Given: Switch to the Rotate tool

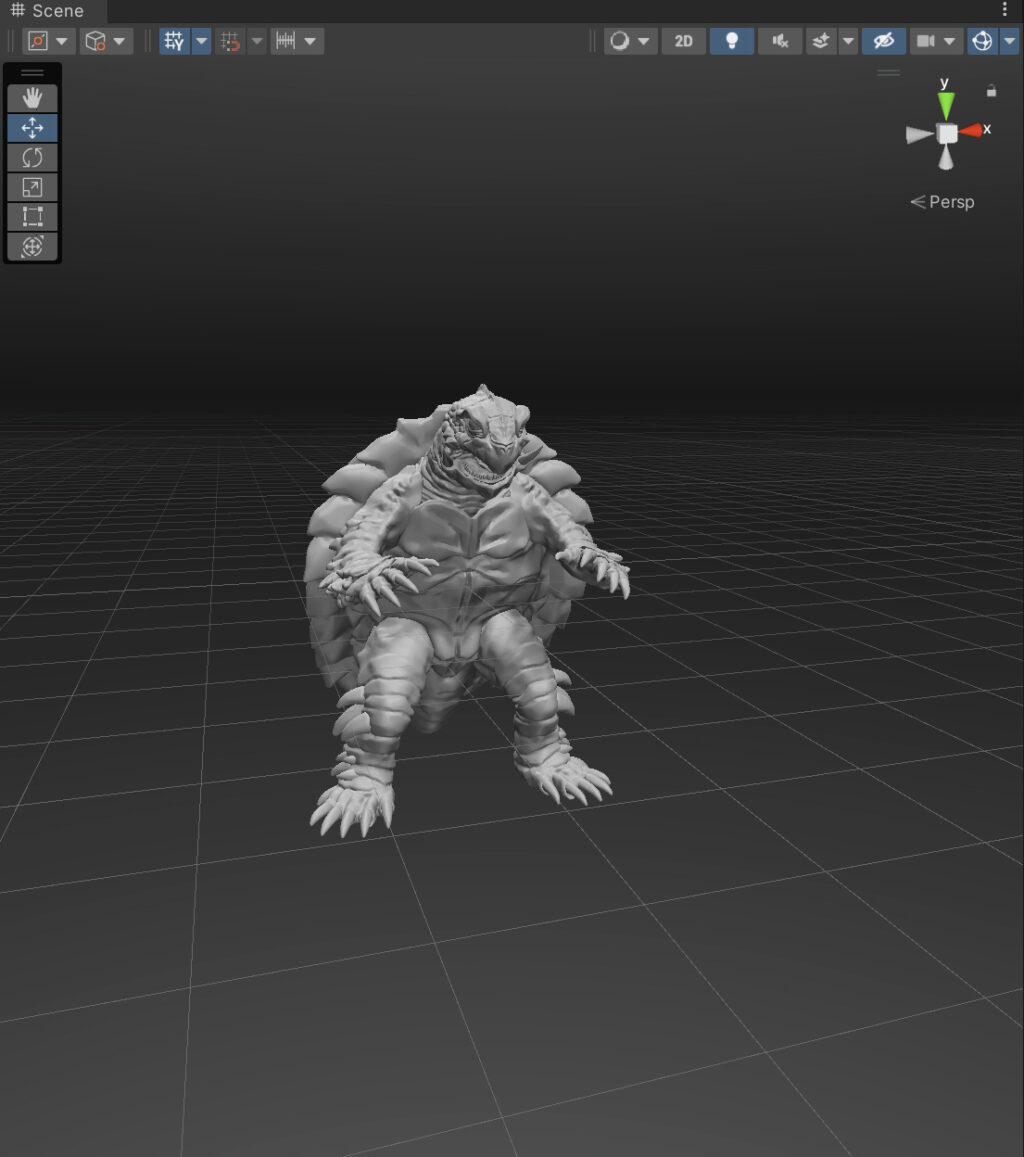Looking at the screenshot, I should [x=33, y=157].
